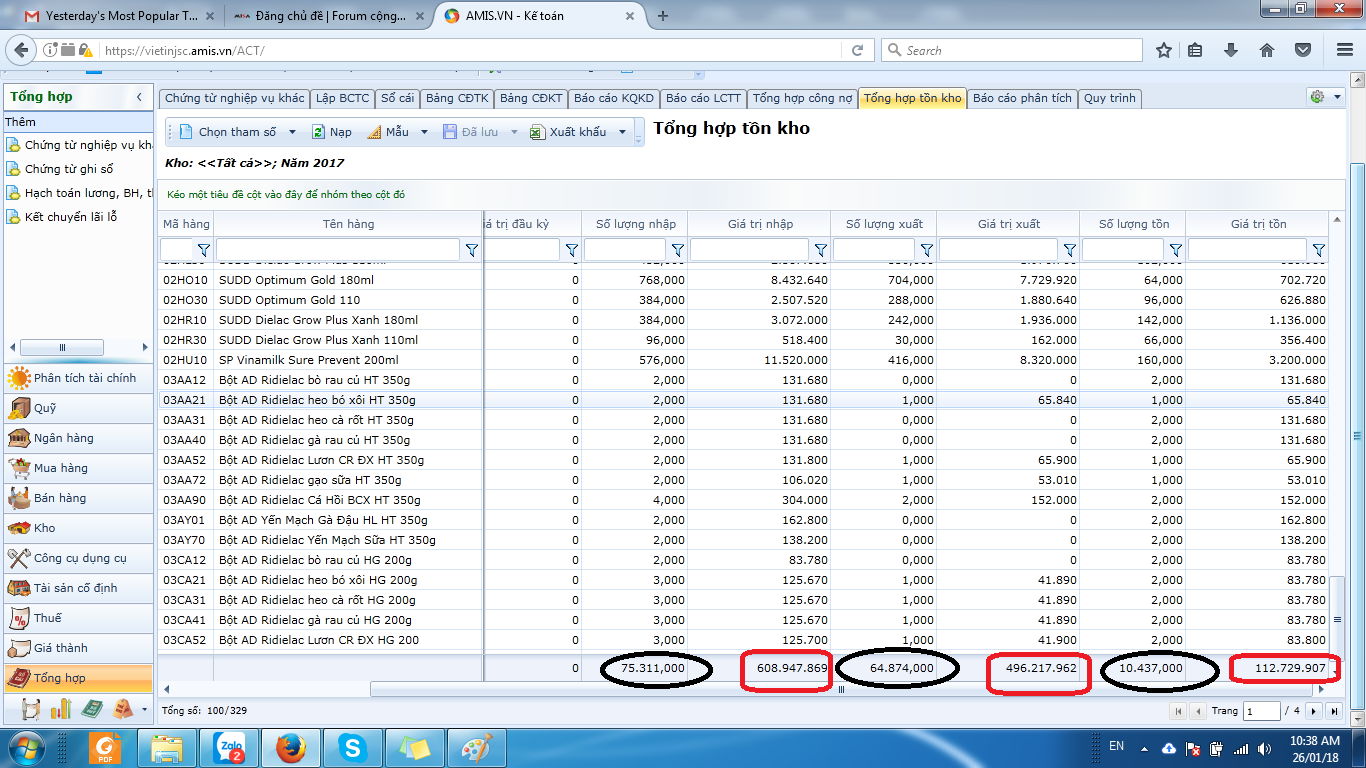
Task: Open Kết chuyển lãi lỗ link
Action: [x=71, y=217]
